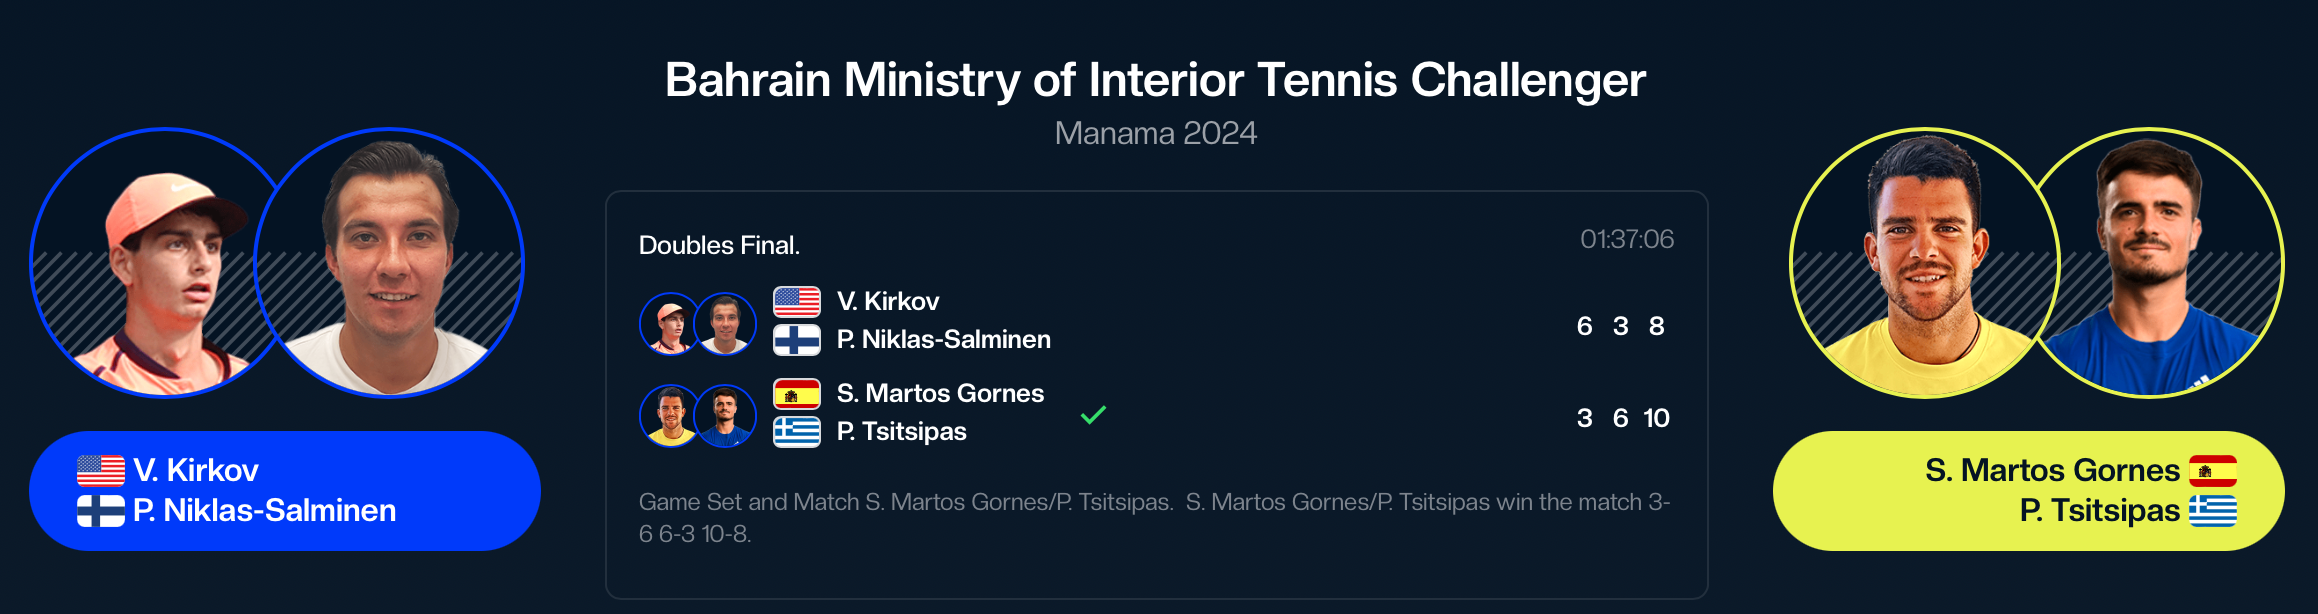
Task: Click the USA flag beside V. Kirkov in scoreboard
Action: pyautogui.click(x=797, y=302)
